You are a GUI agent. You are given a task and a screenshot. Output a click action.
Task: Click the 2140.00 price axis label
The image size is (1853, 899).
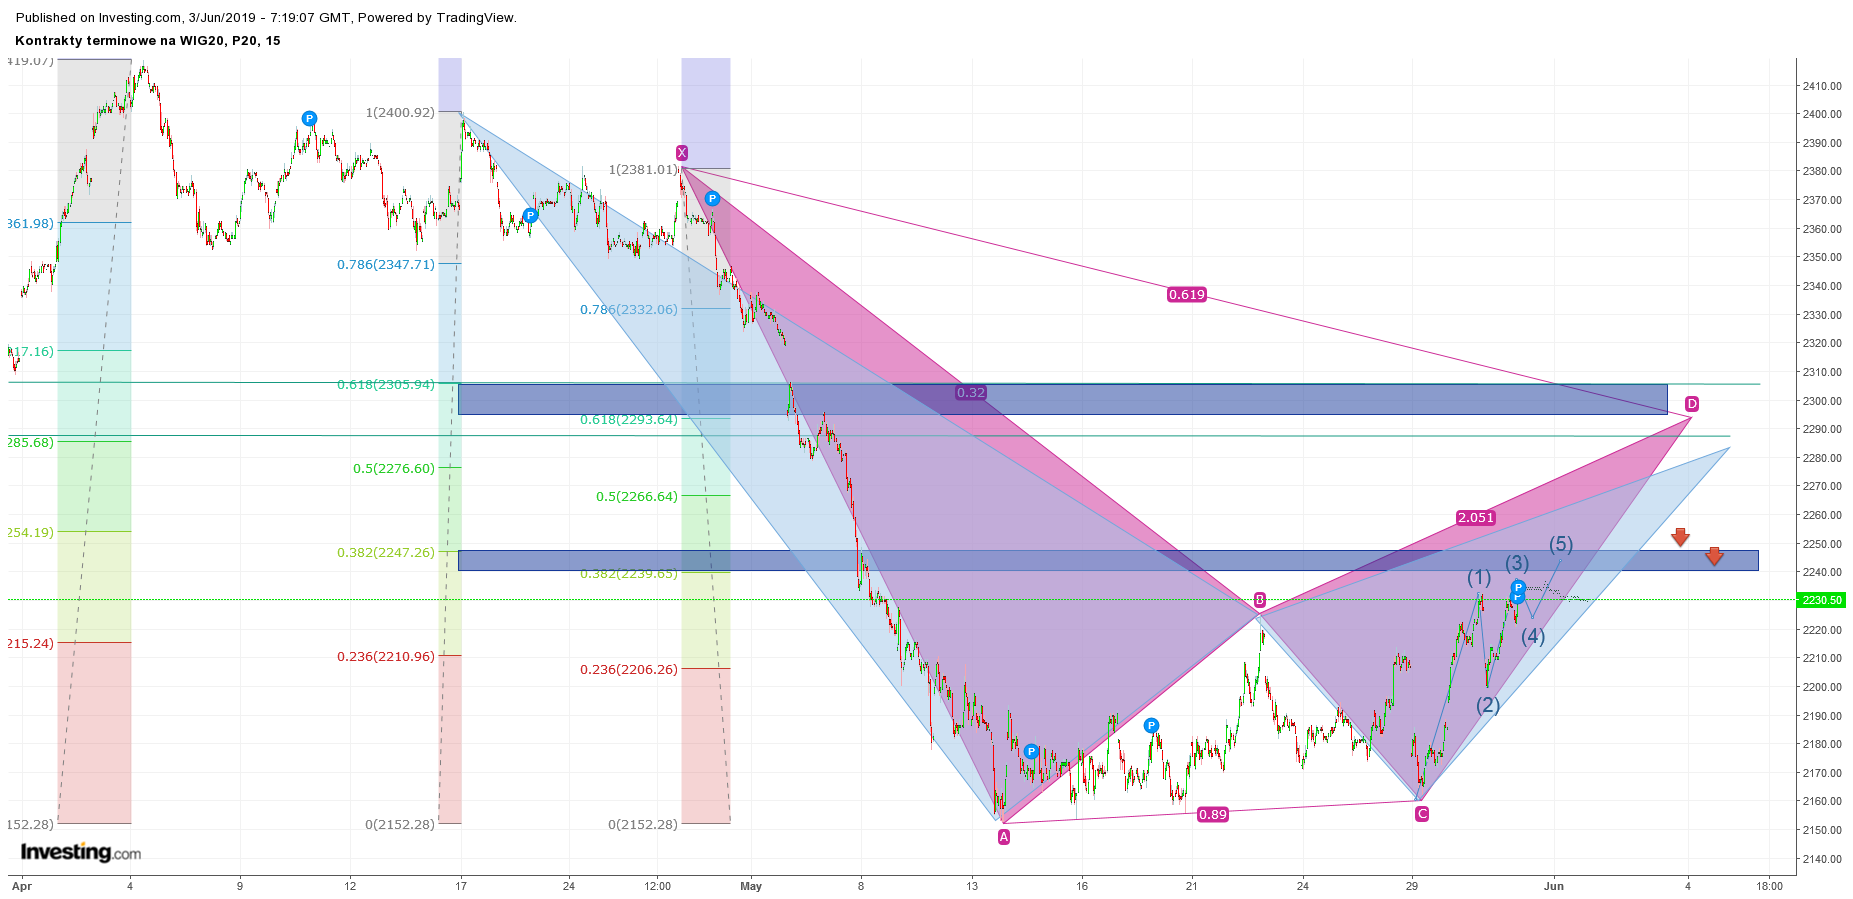pyautogui.click(x=1822, y=859)
